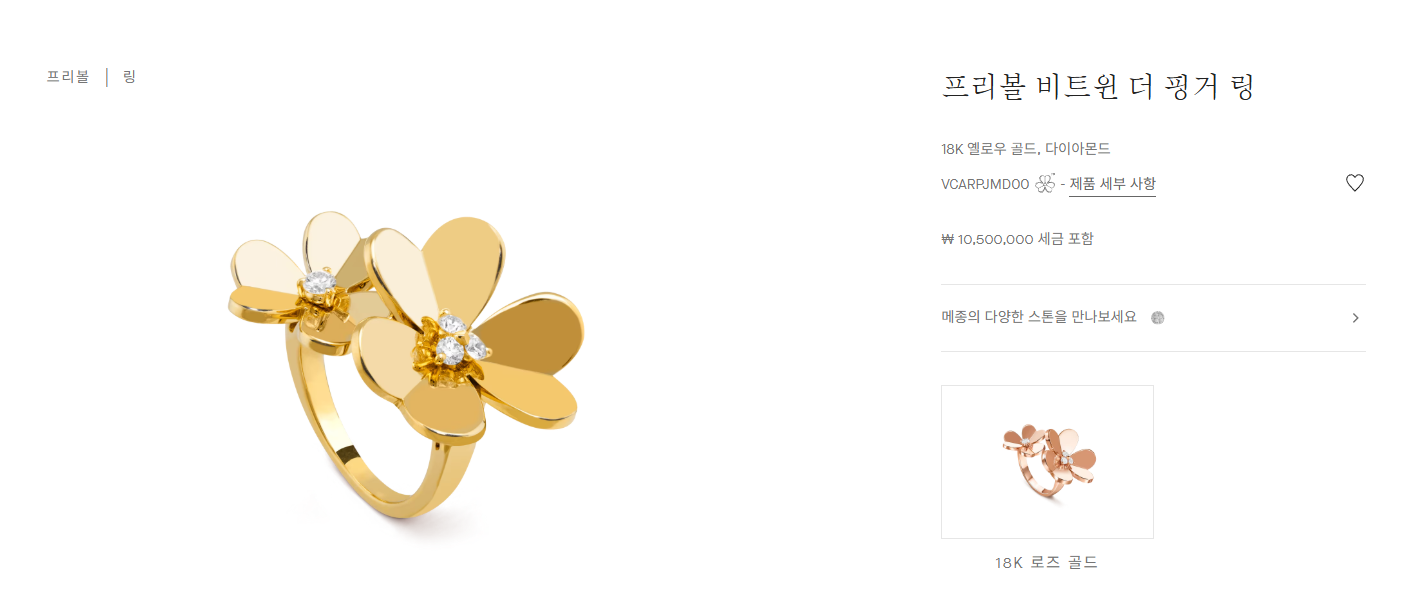The height and width of the screenshot is (594, 1425).
Task: Click the clover icon beside VCARPJMD00
Action: tap(1045, 184)
